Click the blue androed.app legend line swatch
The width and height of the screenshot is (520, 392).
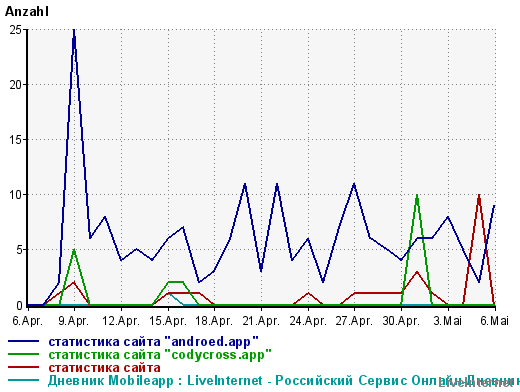click(23, 341)
